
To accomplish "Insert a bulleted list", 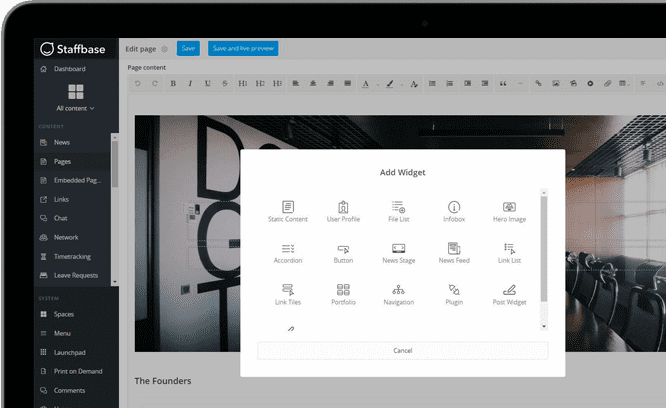I will pos(432,84).
